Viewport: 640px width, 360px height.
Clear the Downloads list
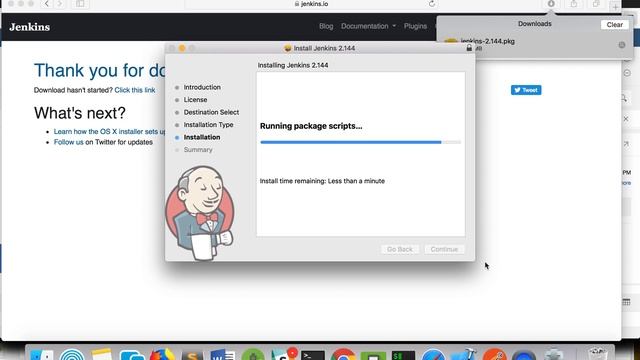(x=614, y=24)
